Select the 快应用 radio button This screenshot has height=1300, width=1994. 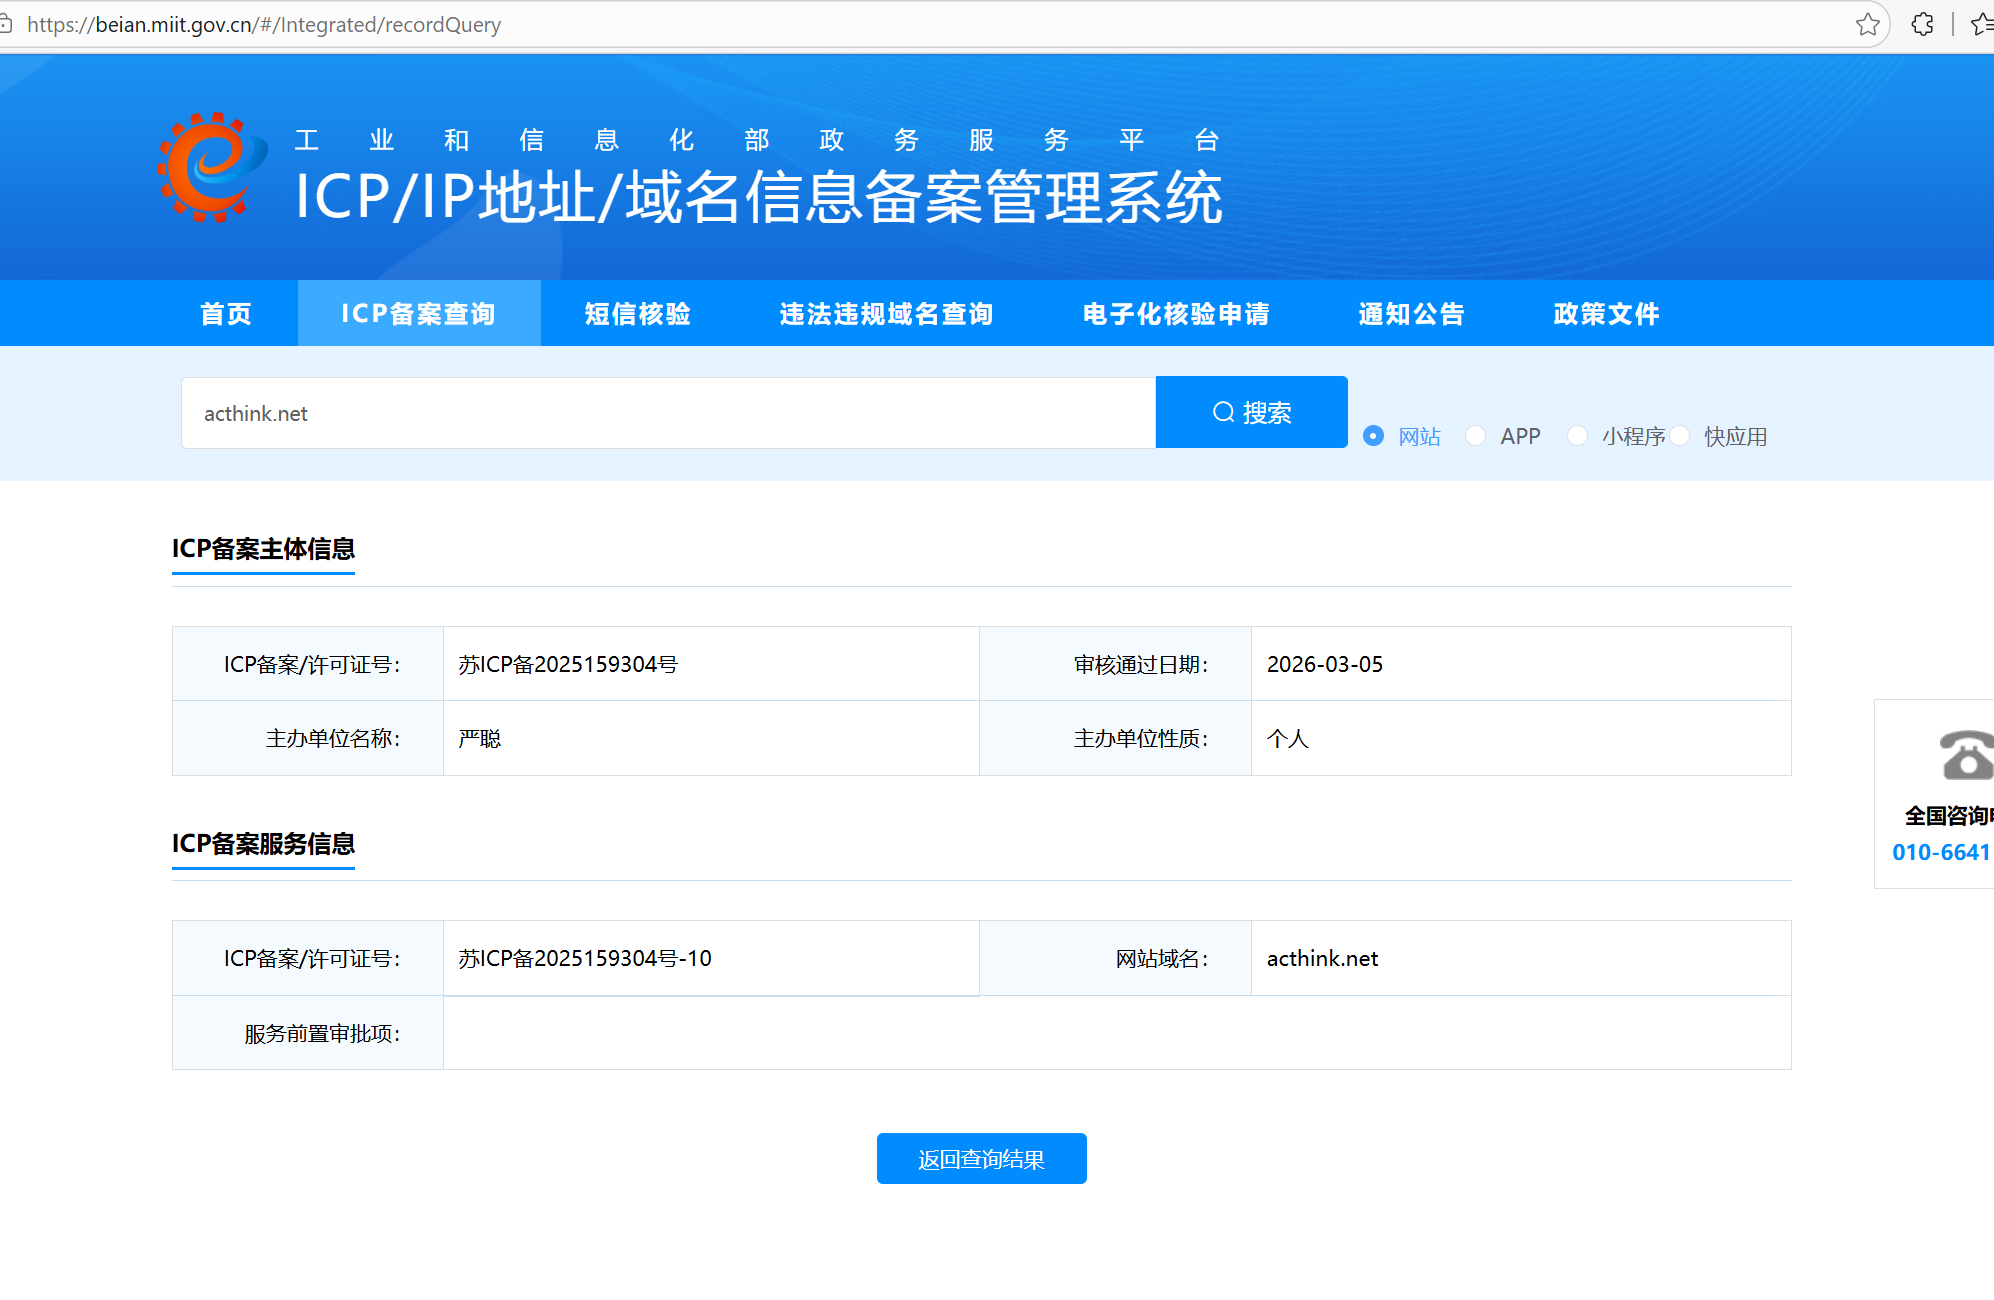click(x=1680, y=436)
